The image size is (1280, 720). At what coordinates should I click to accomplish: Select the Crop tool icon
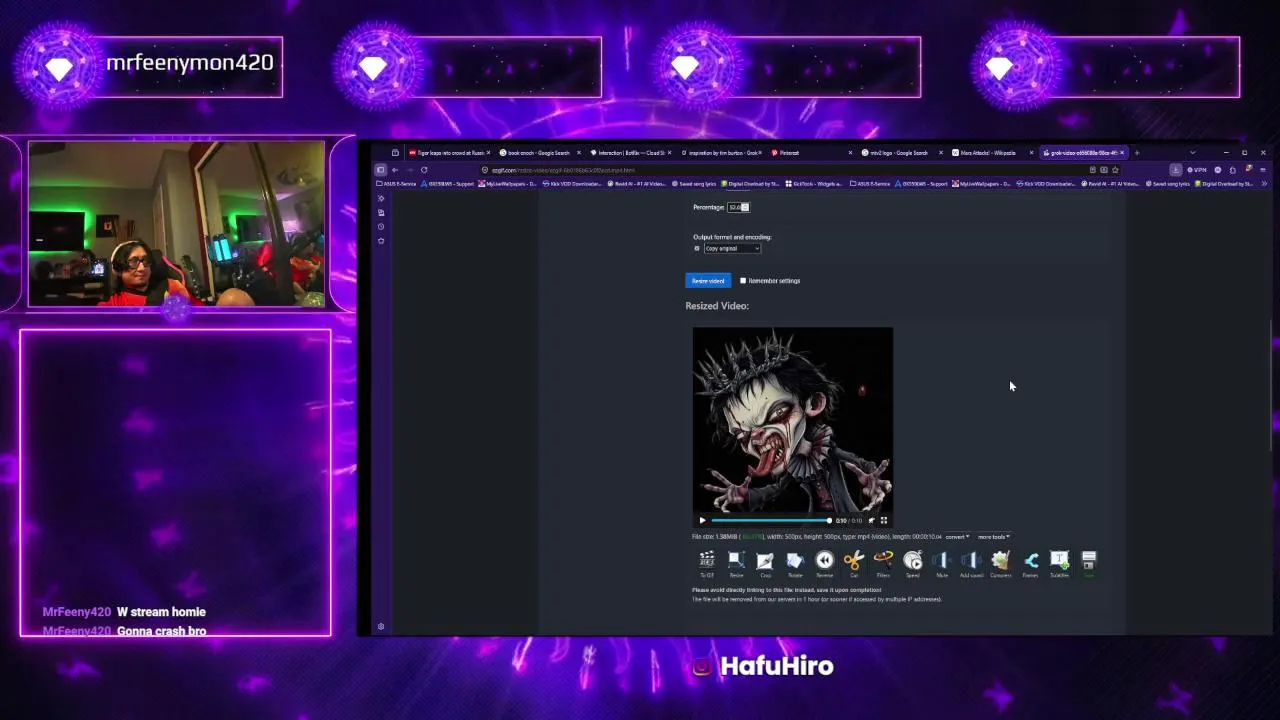click(x=765, y=563)
